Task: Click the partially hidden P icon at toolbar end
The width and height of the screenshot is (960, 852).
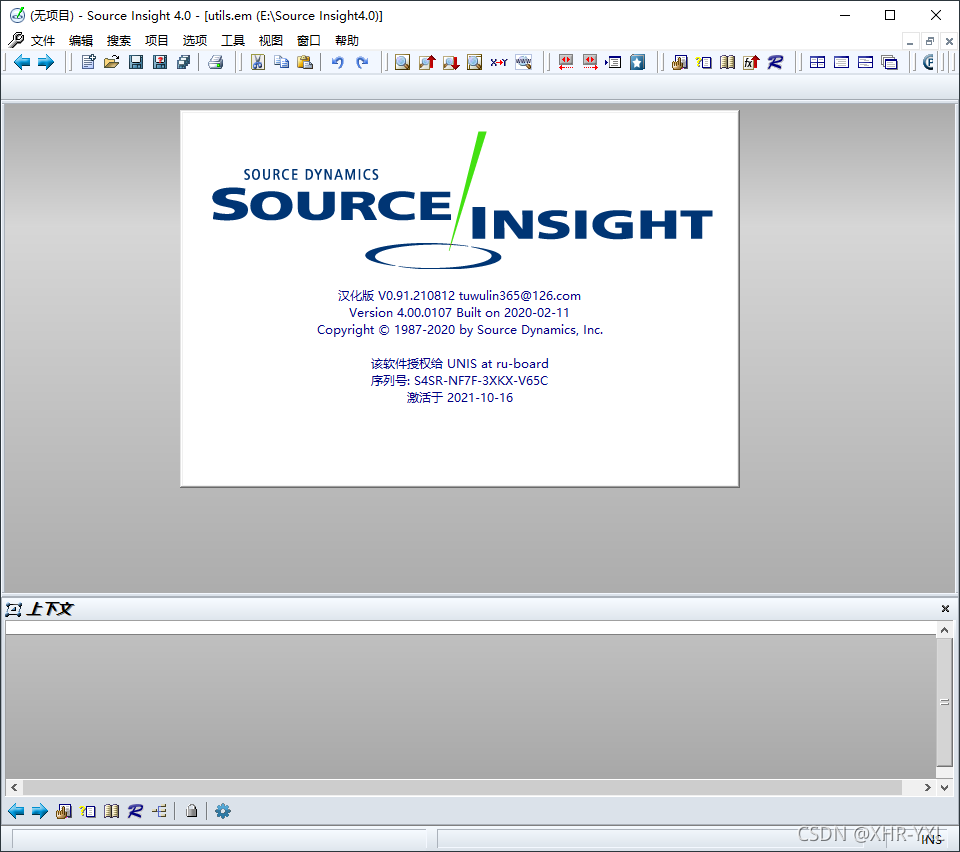Action: click(928, 62)
